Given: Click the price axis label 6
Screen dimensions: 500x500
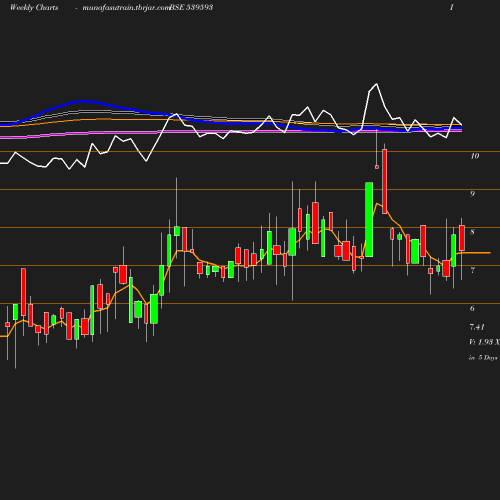Looking at the screenshot, I should coord(472,308).
